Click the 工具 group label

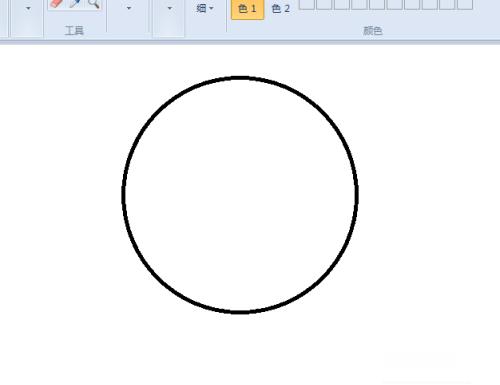pyautogui.click(x=74, y=31)
